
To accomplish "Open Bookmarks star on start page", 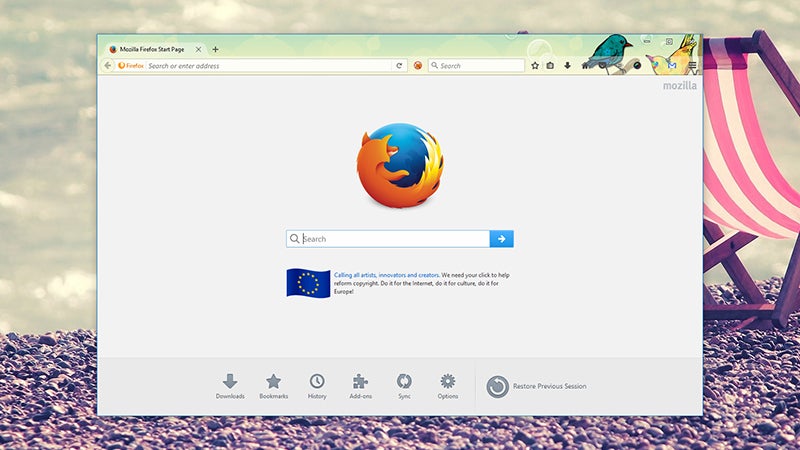I will tap(273, 386).
